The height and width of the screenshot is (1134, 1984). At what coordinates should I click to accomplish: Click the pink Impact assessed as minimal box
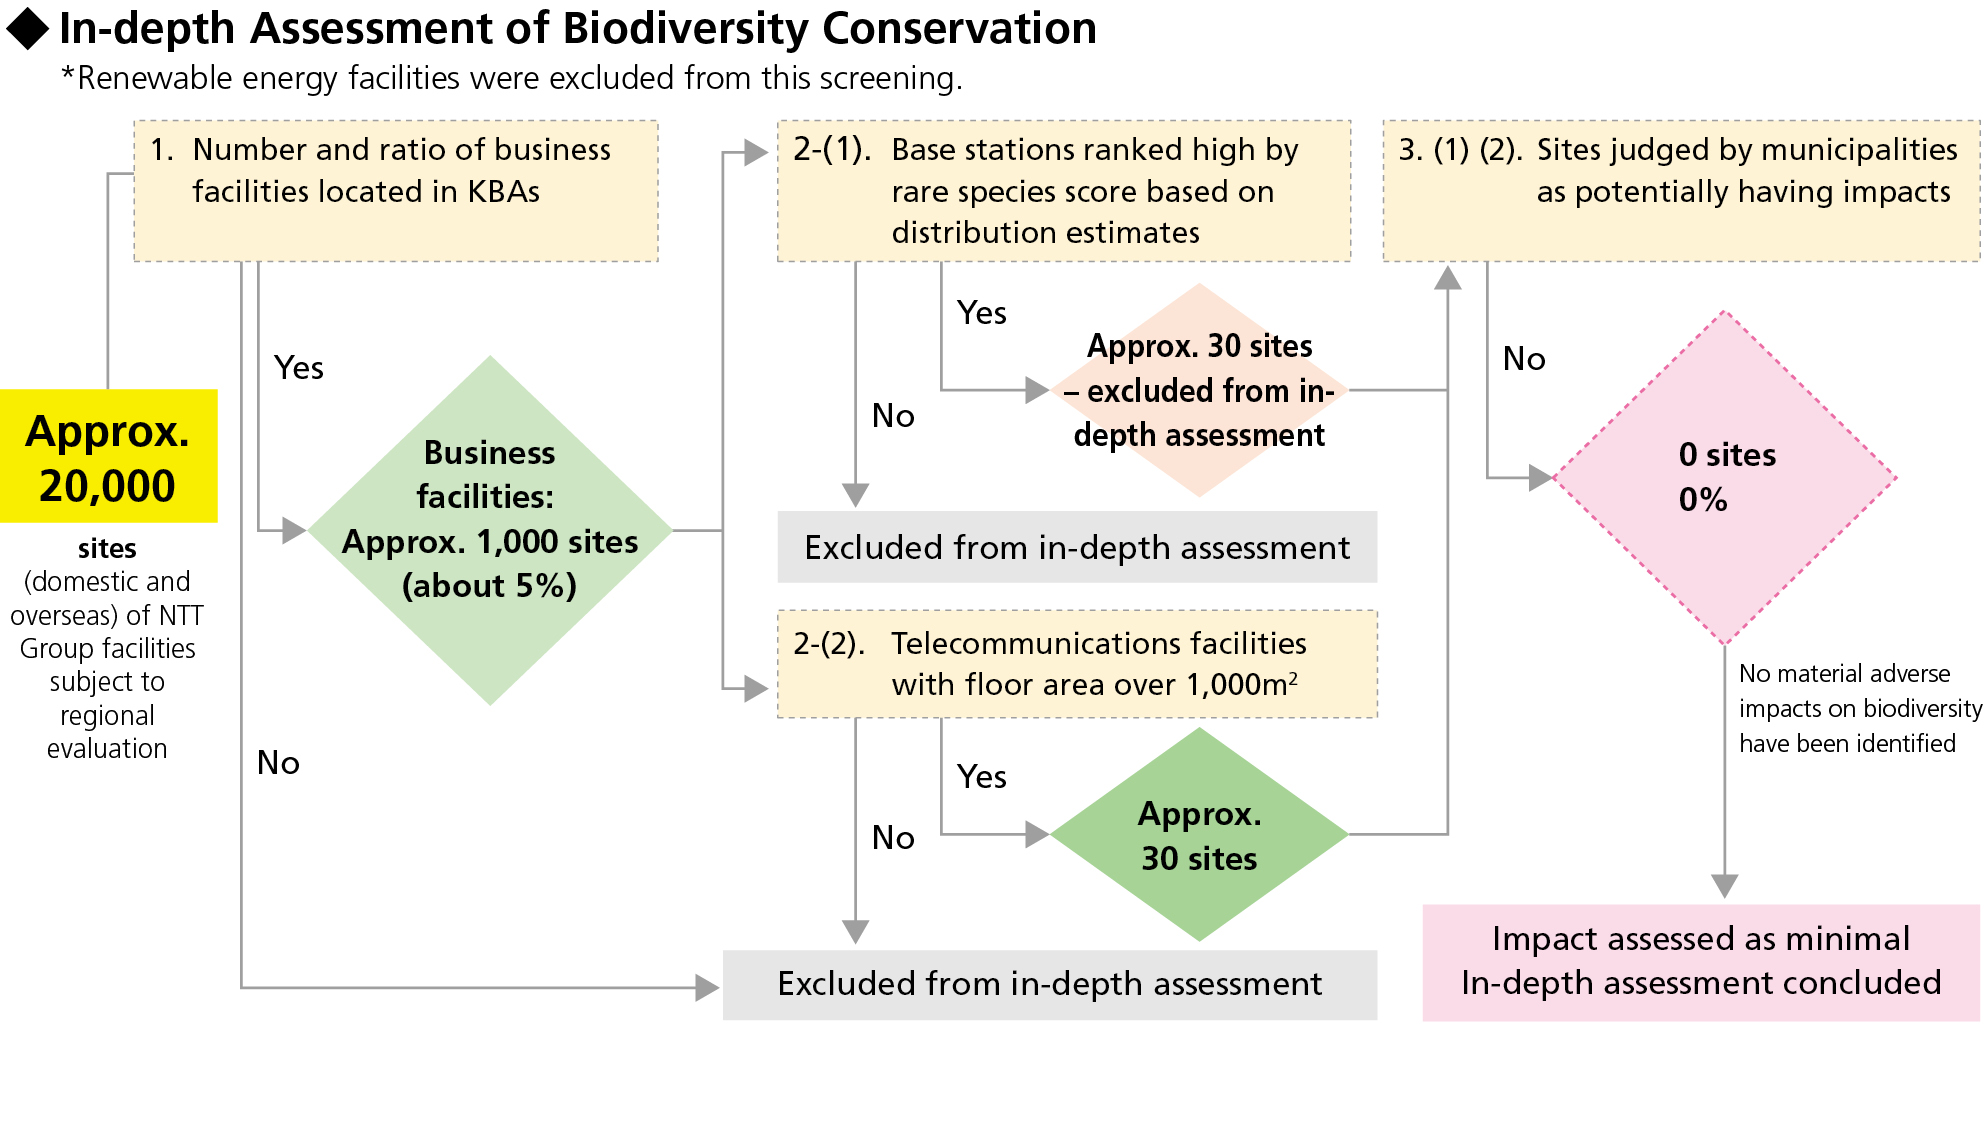pos(1701,962)
